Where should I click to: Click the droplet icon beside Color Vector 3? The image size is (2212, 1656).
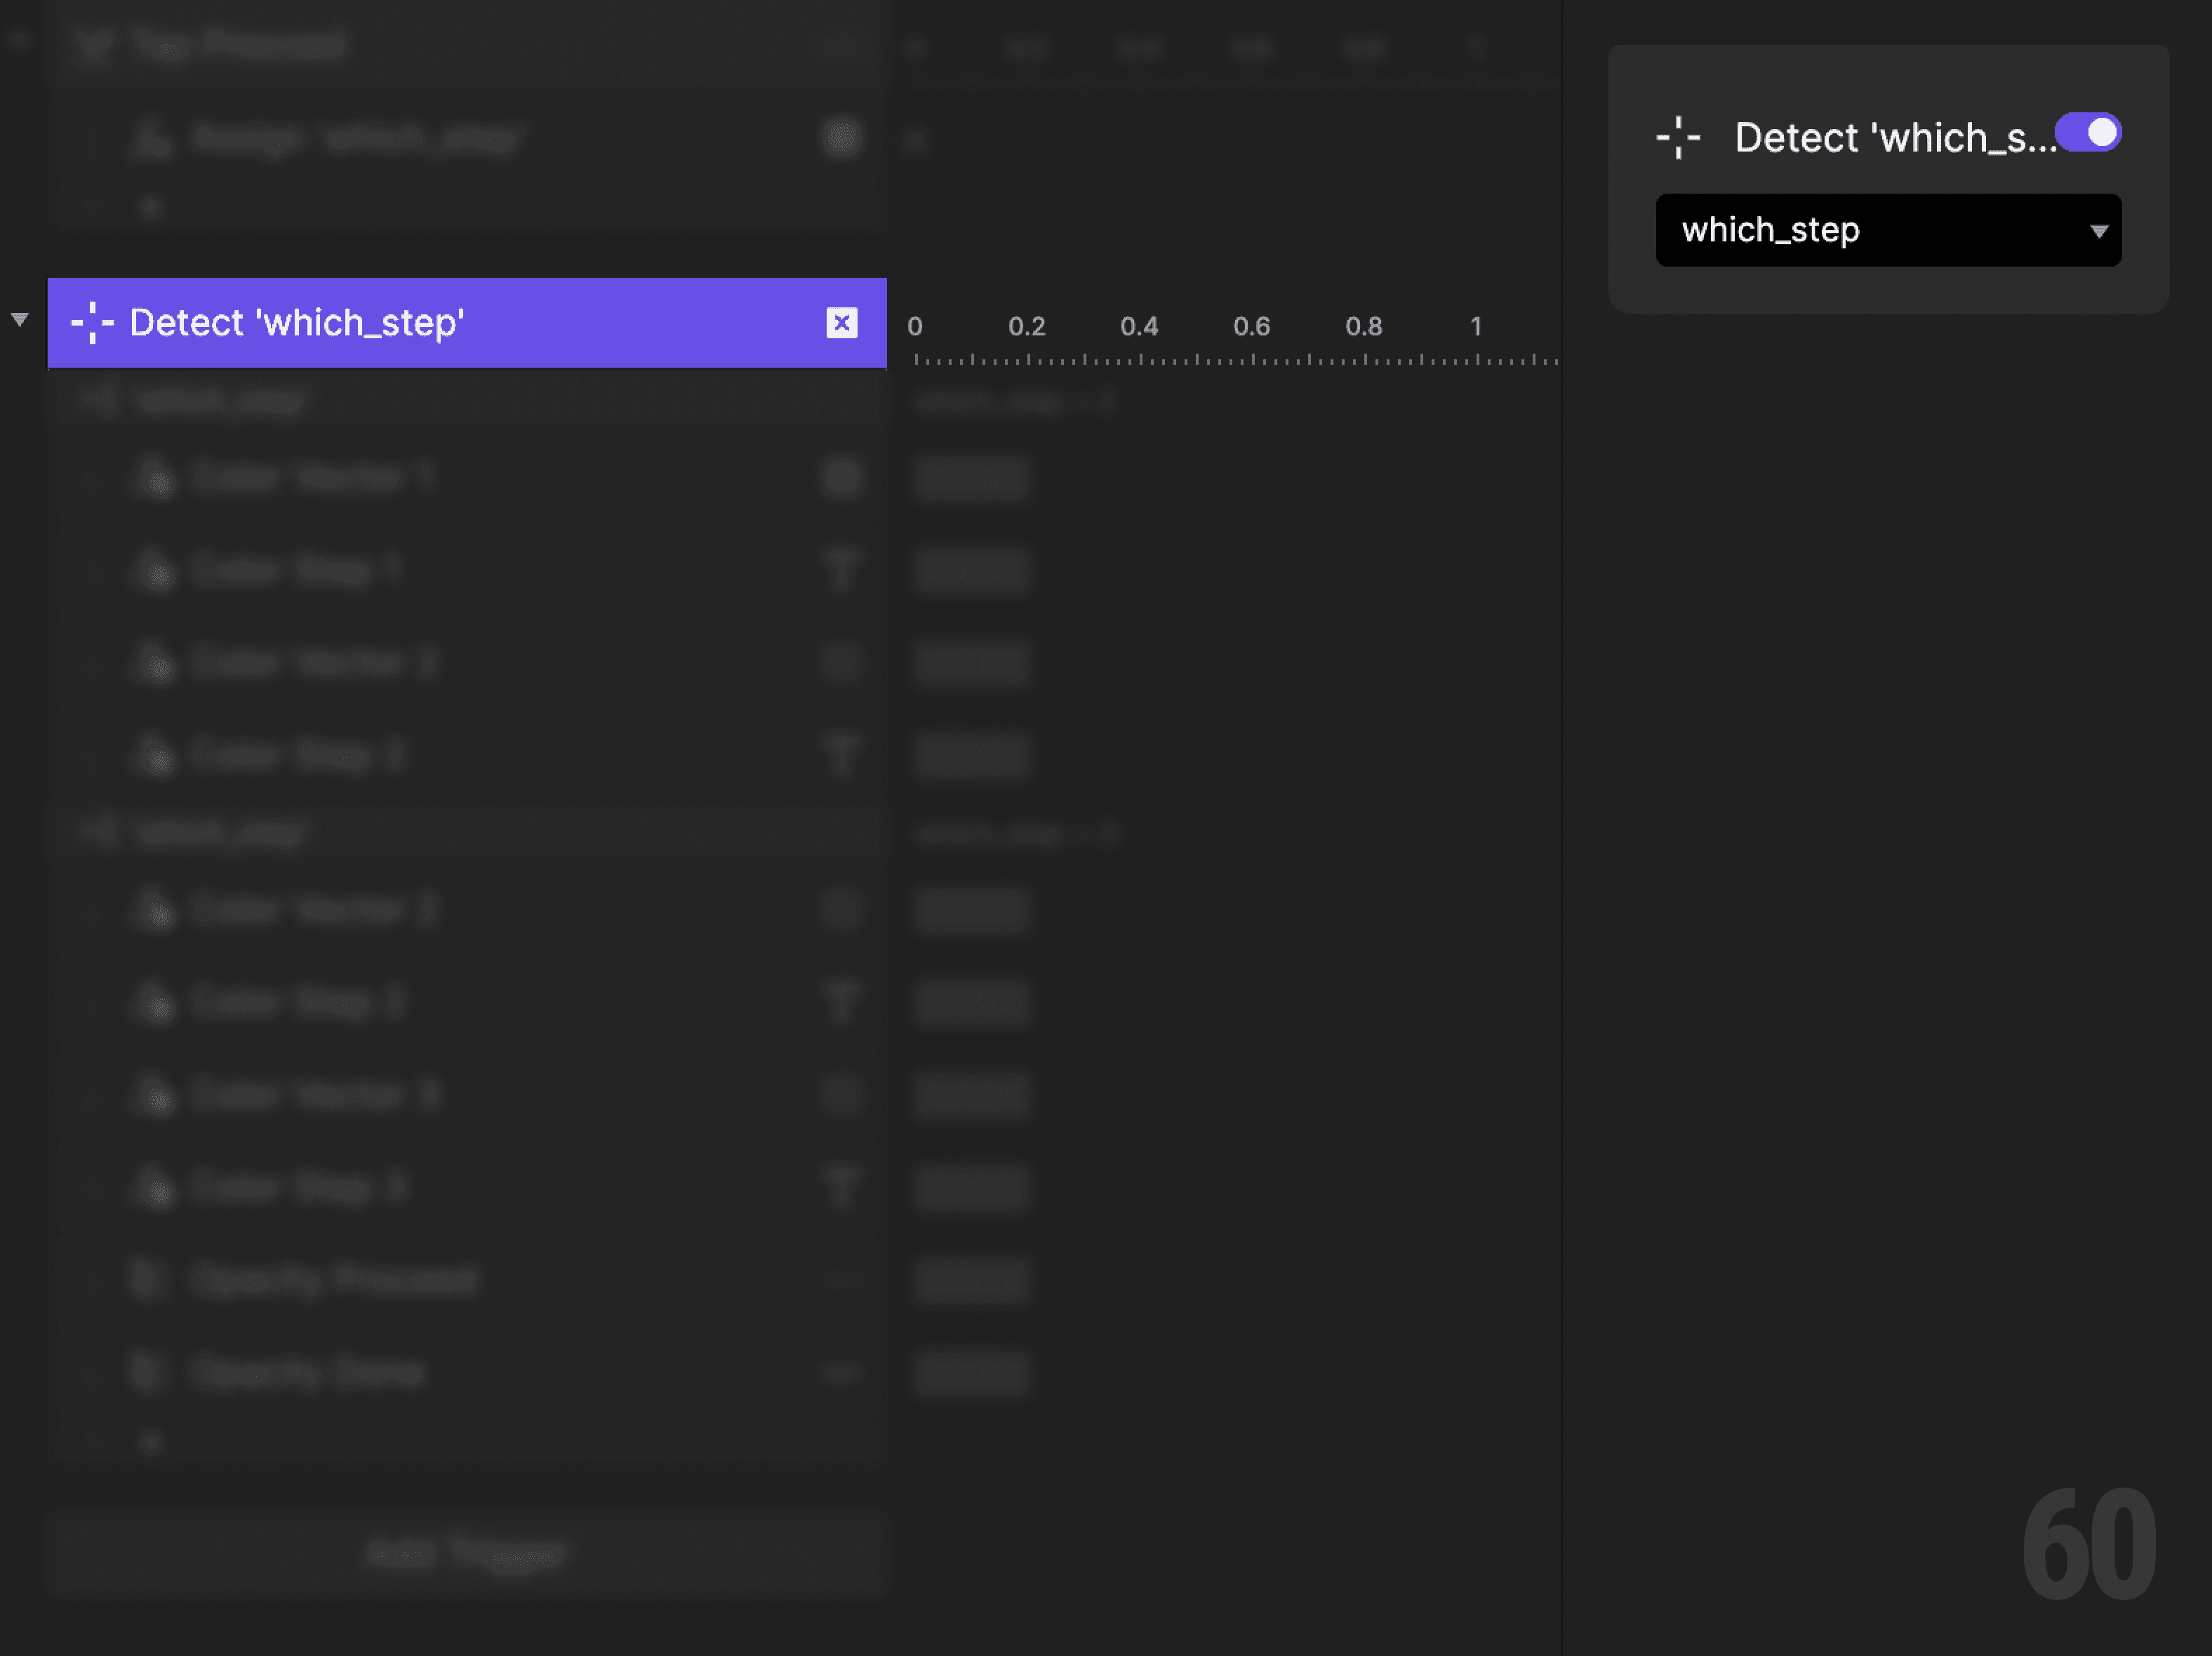tap(155, 1095)
